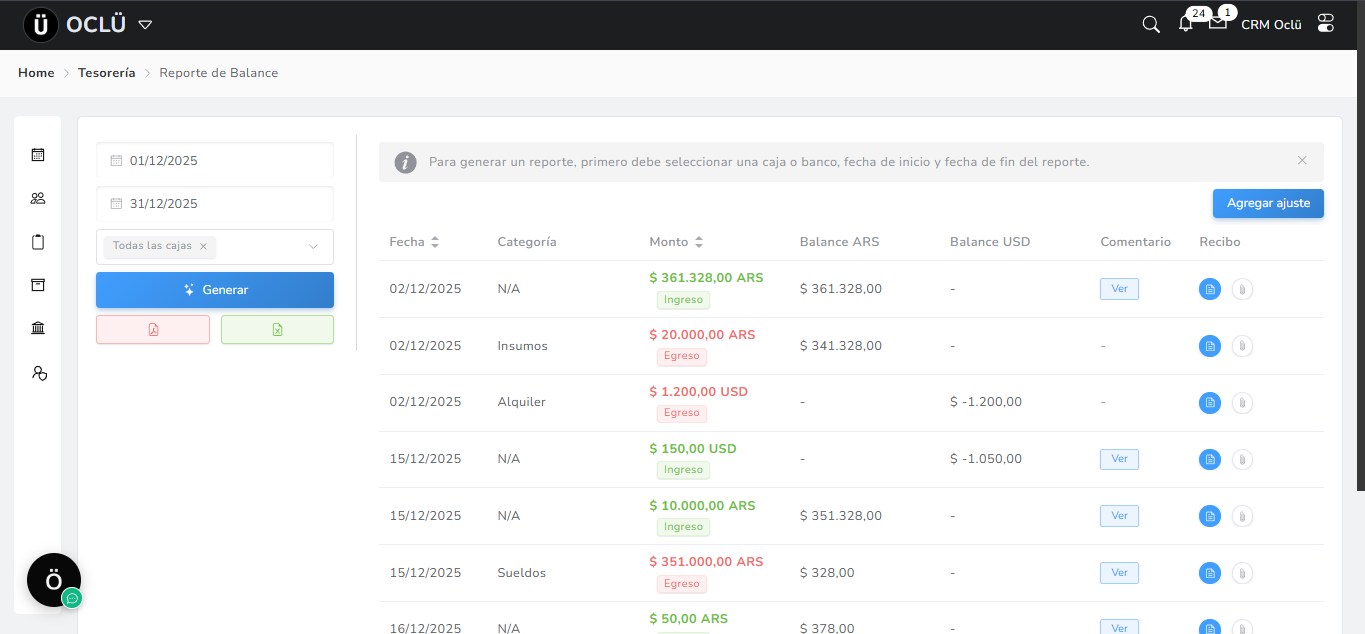Click the Ingreso tag under $ 361.328,00 ARS

pyautogui.click(x=683, y=299)
